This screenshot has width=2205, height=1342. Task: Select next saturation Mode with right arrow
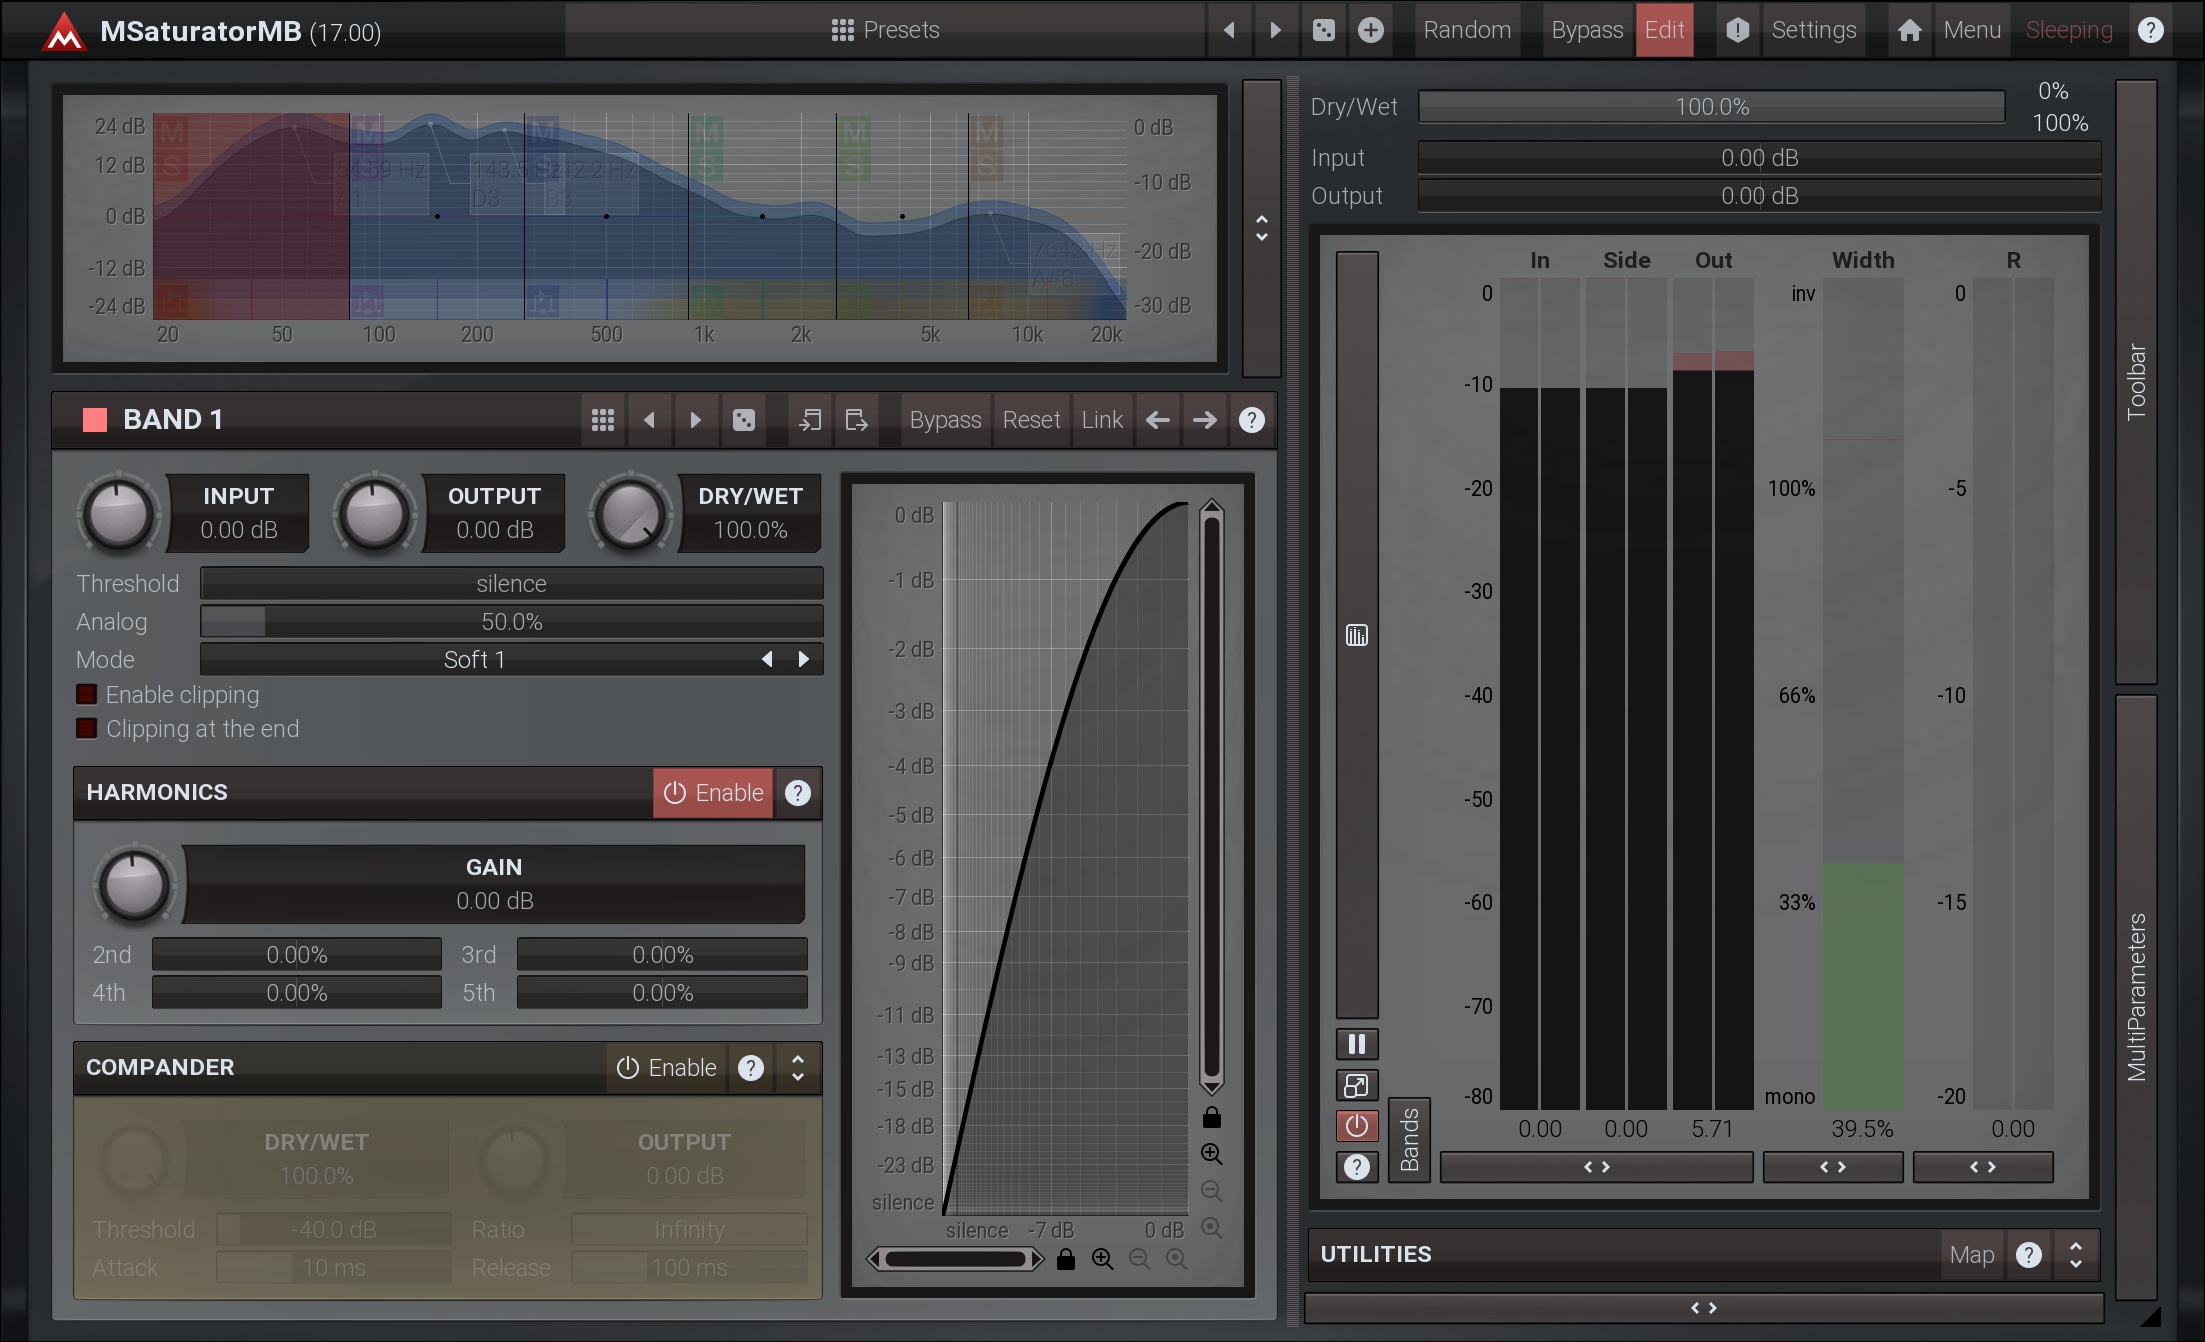(x=803, y=659)
